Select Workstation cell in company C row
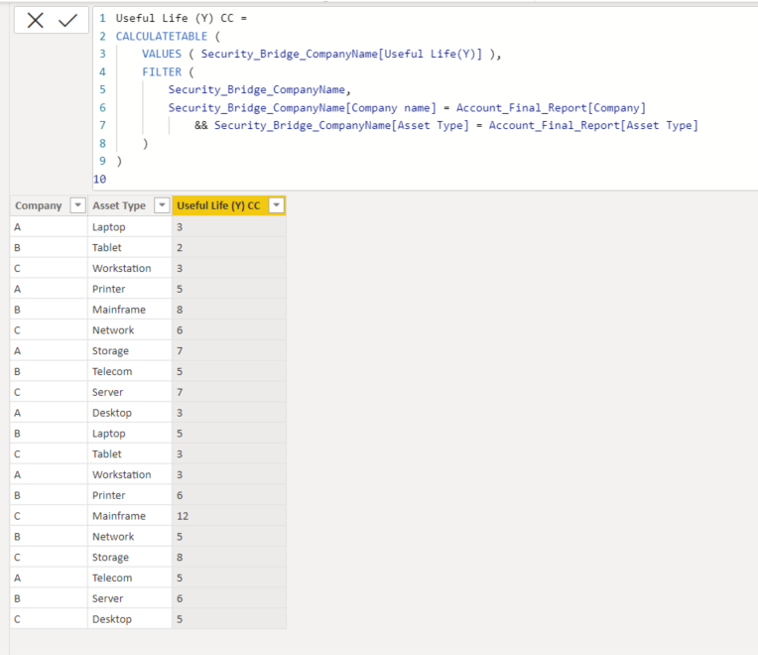This screenshot has height=655, width=758. tap(130, 268)
